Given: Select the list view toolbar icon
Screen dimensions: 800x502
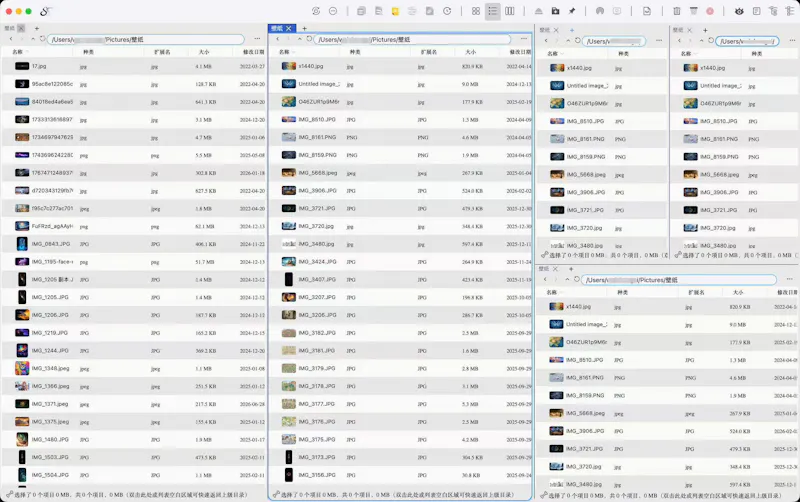Looking at the screenshot, I should click(x=492, y=11).
